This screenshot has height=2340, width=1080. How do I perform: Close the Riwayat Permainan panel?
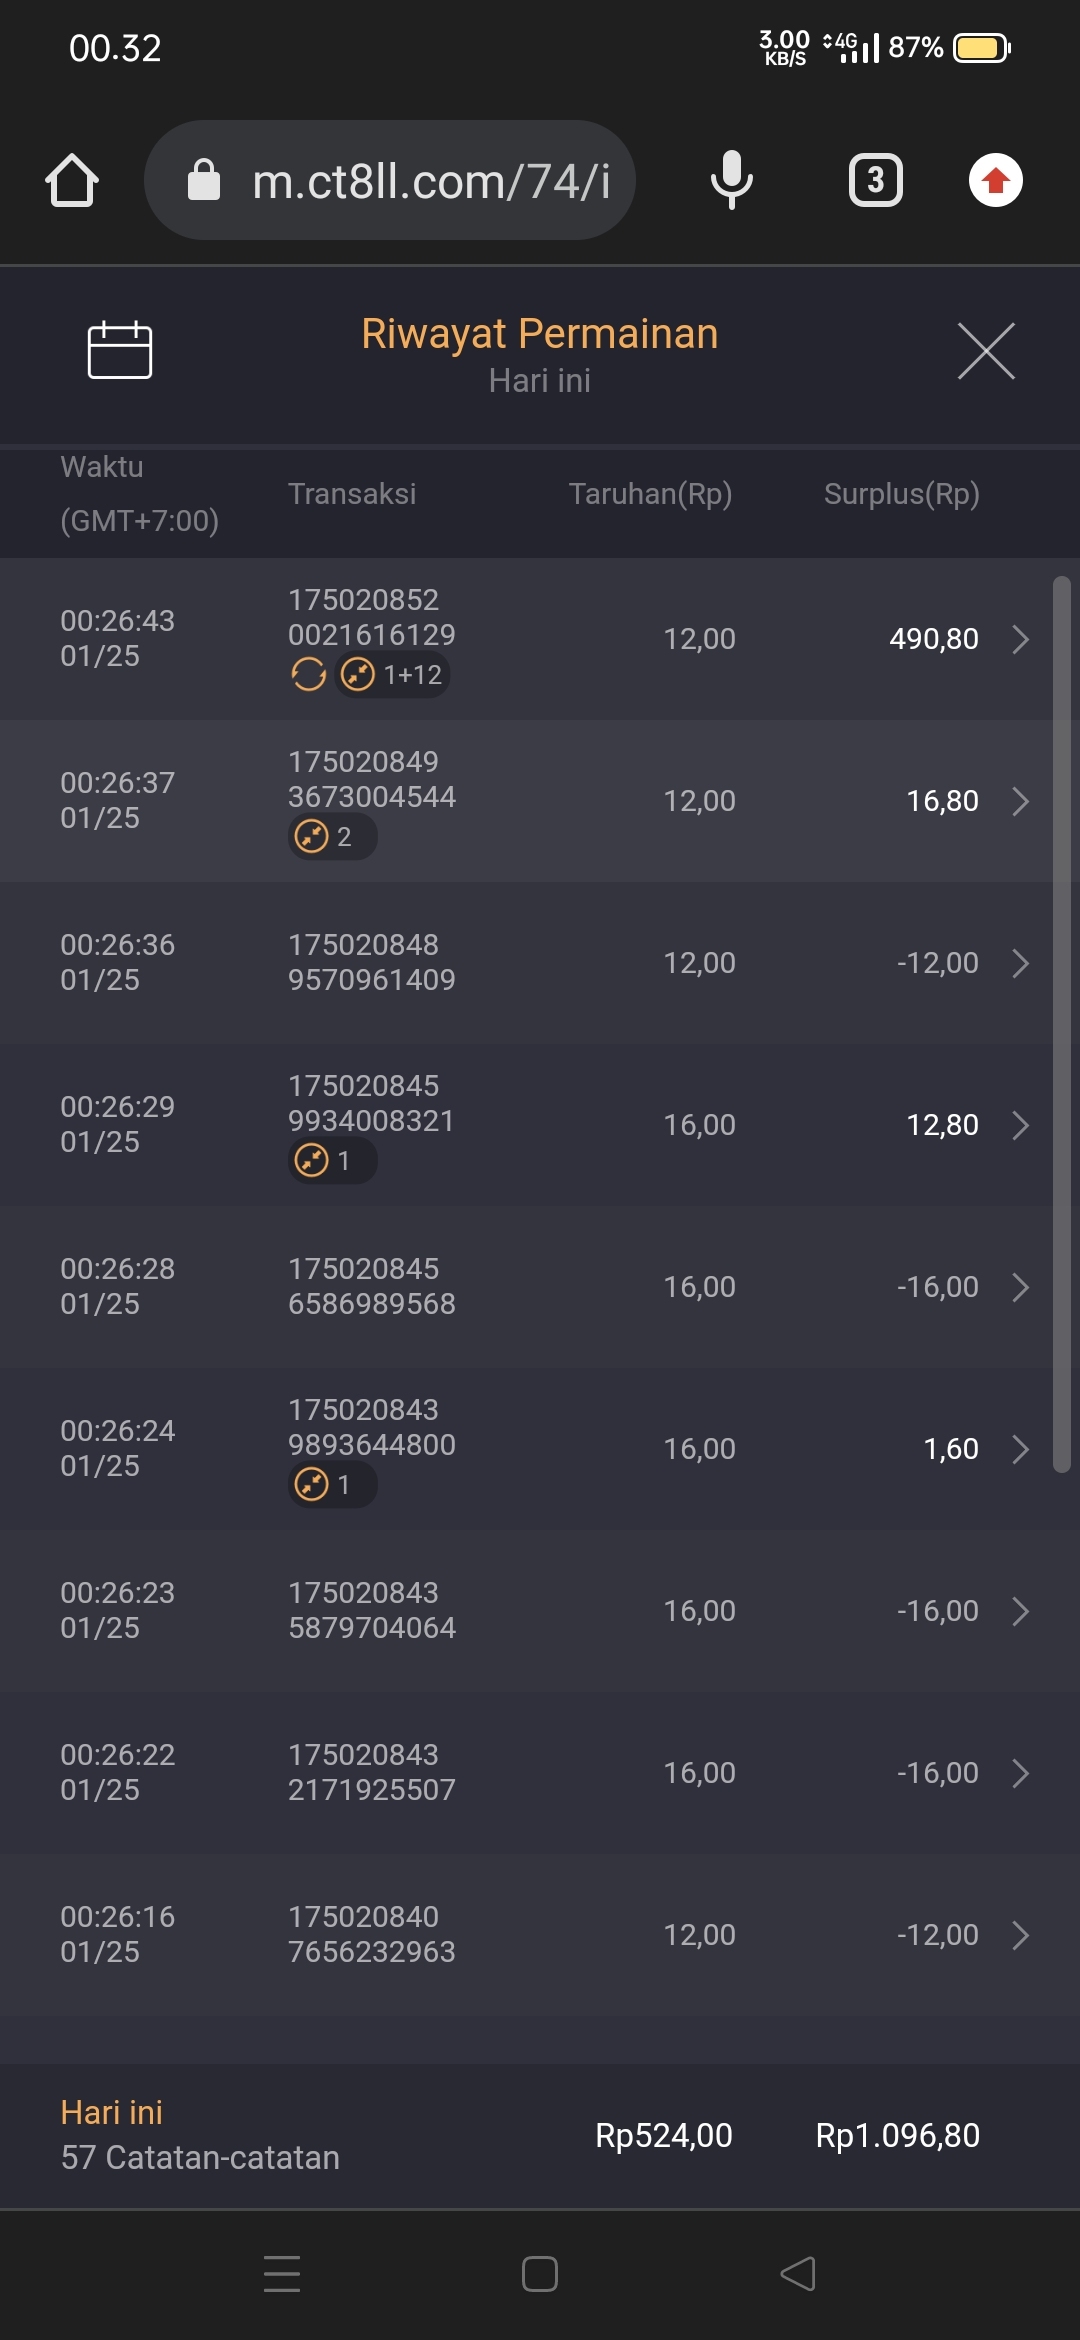coord(986,351)
